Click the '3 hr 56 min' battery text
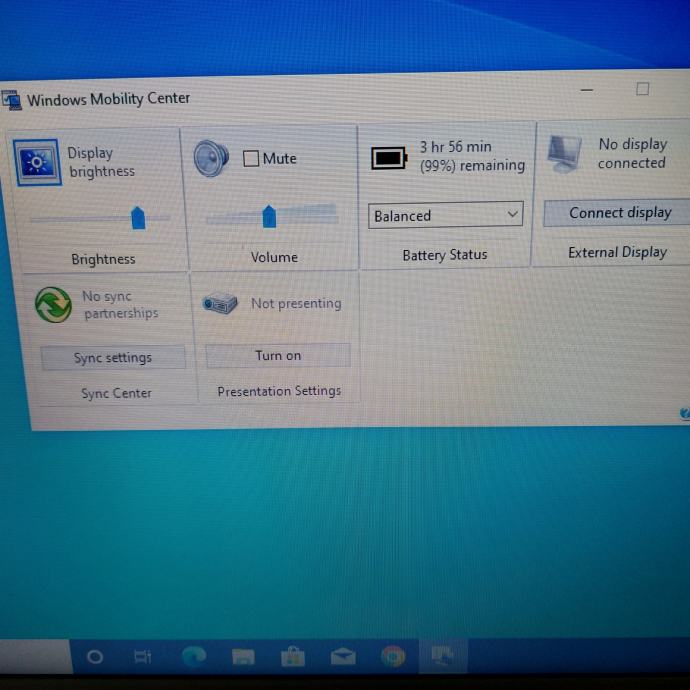 [x=455, y=147]
